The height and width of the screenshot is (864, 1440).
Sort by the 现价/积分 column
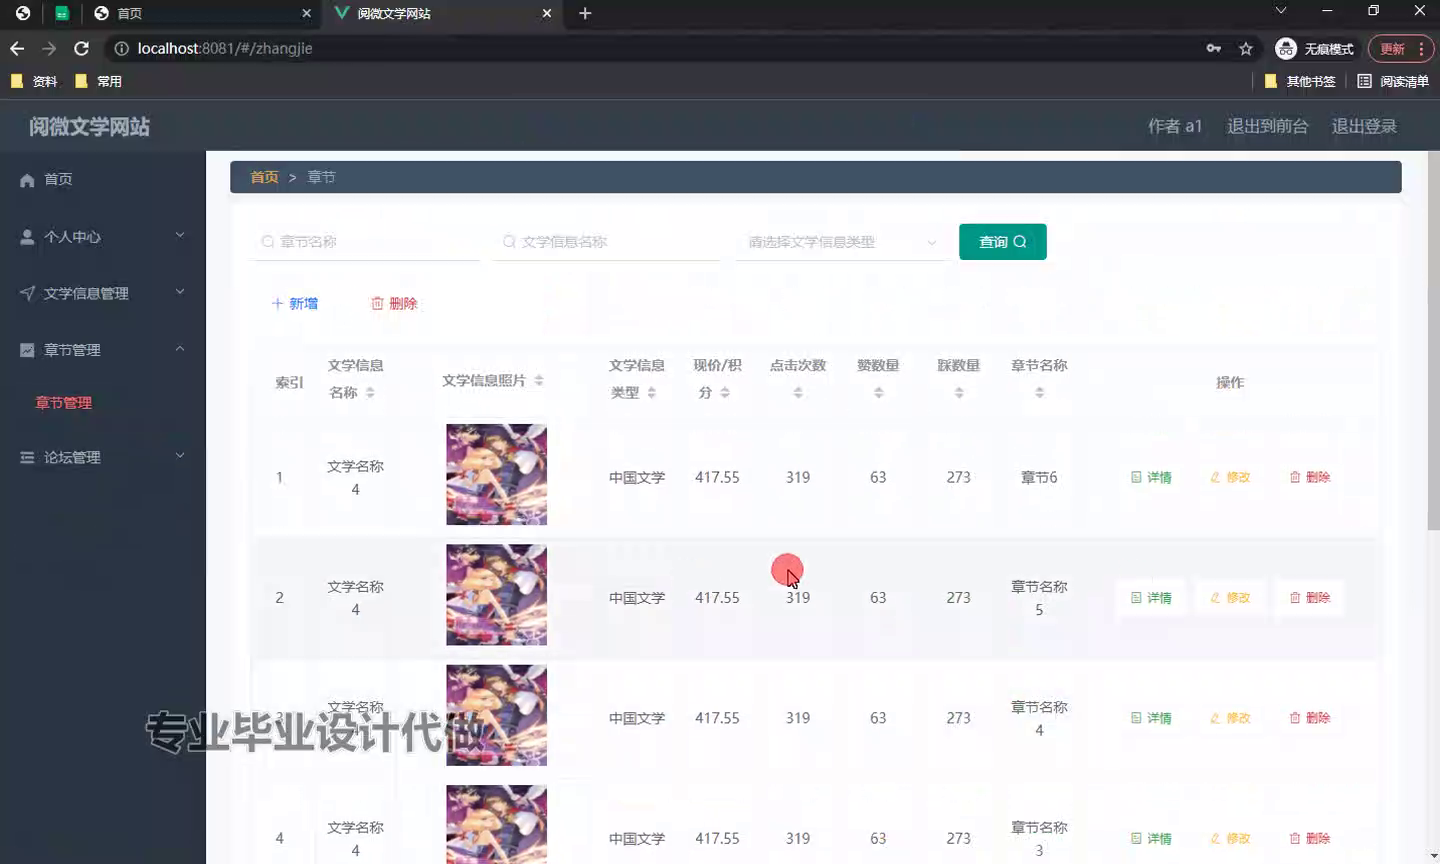725,393
